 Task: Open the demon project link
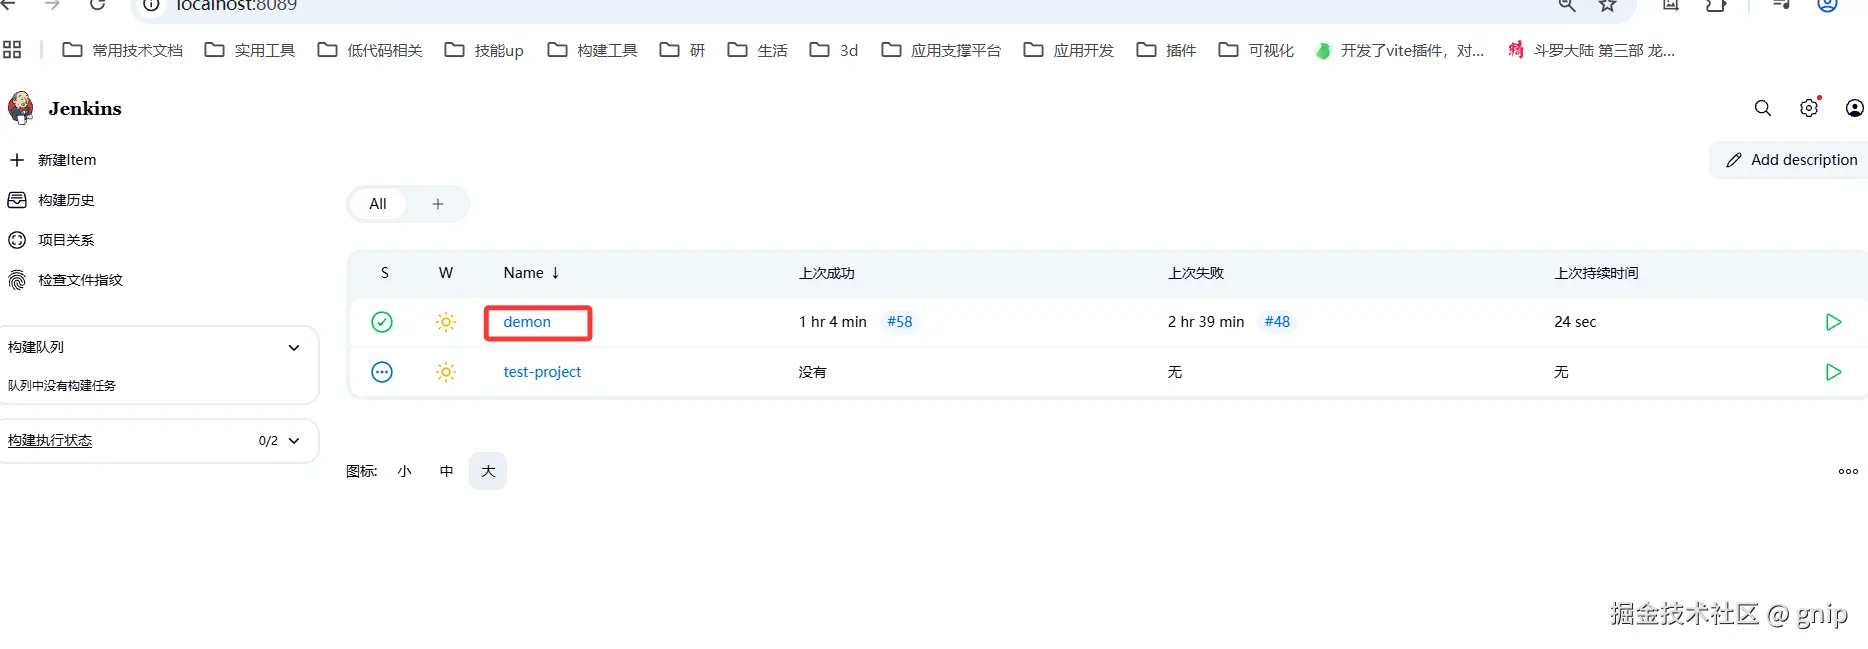(527, 322)
